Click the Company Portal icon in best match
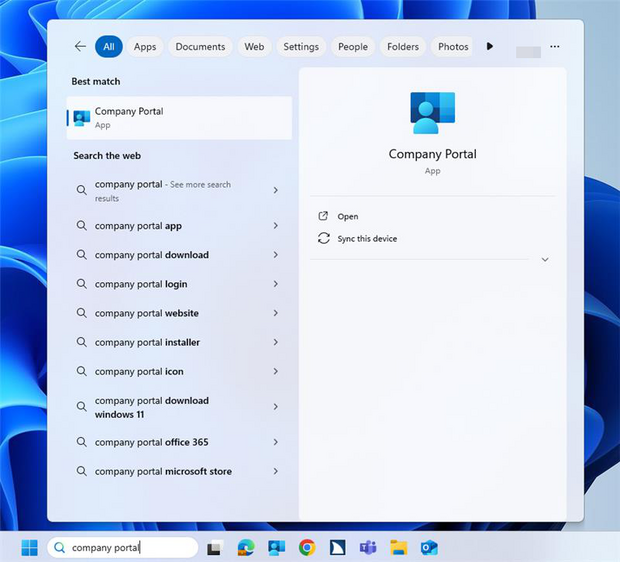The width and height of the screenshot is (620, 562). 82,118
